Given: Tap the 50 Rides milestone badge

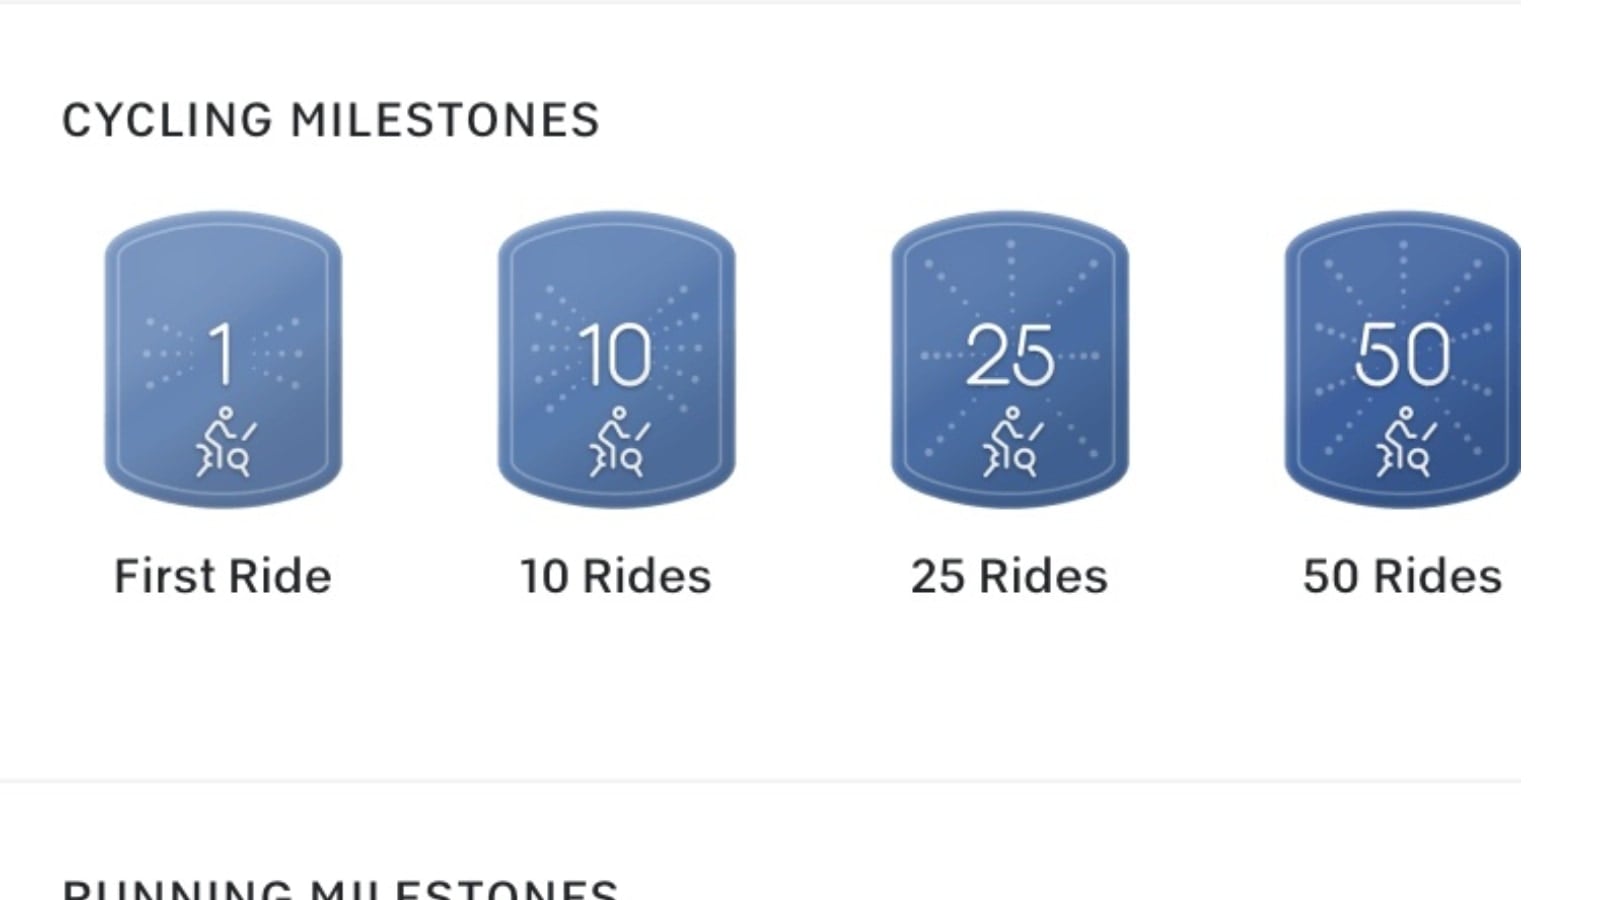Looking at the screenshot, I should tap(1402, 359).
